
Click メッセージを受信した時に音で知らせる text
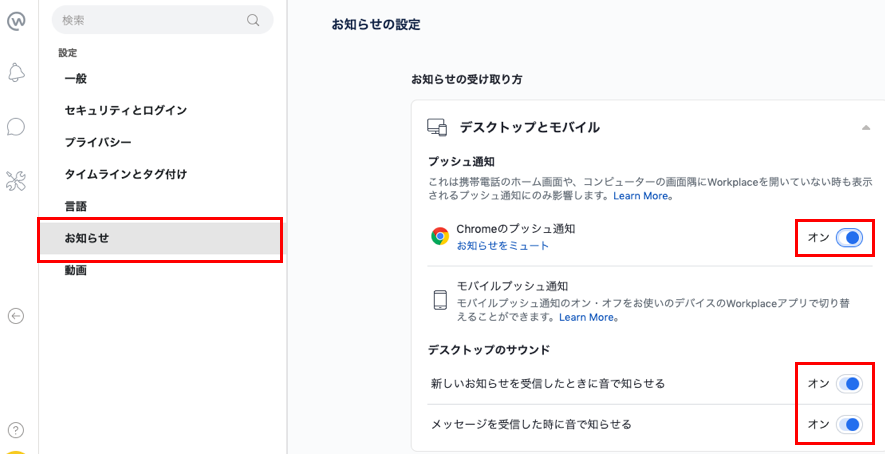(x=531, y=424)
